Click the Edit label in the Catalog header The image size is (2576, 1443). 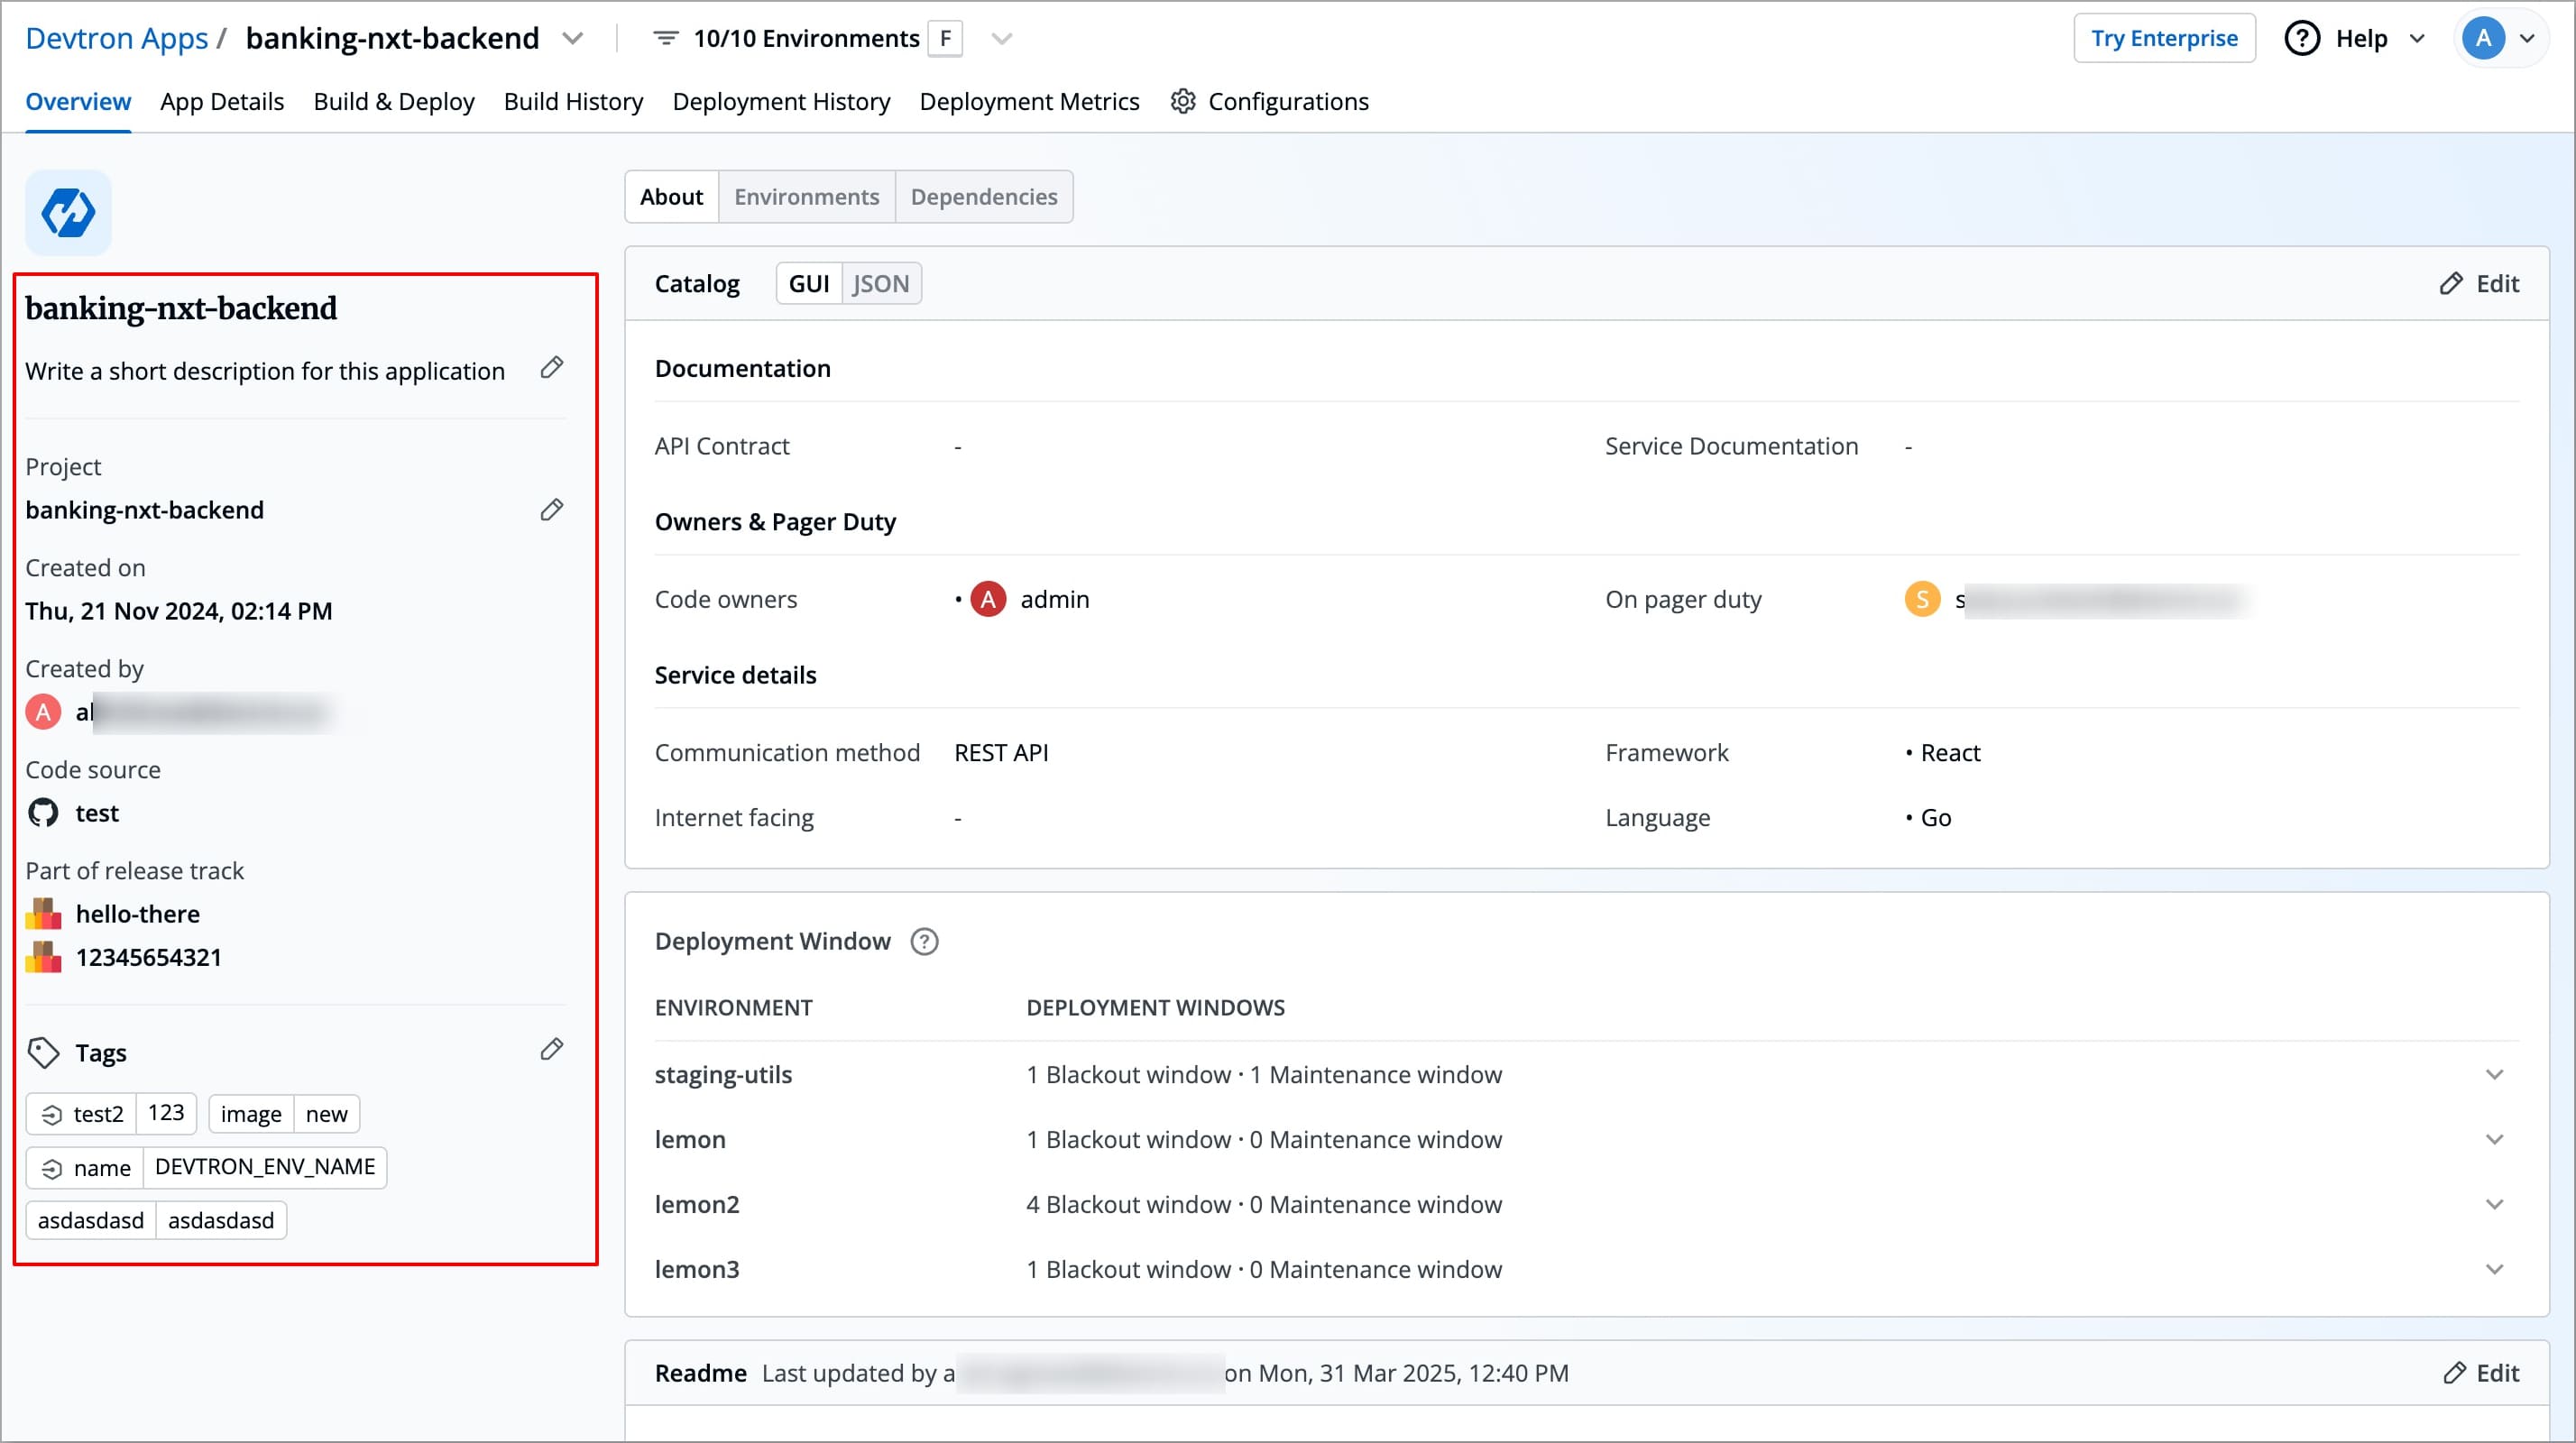pyautogui.click(x=2497, y=284)
